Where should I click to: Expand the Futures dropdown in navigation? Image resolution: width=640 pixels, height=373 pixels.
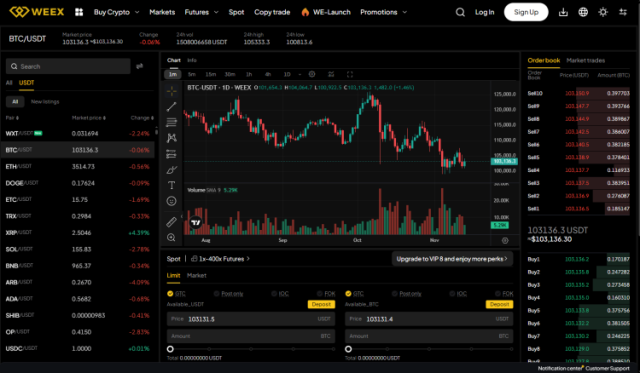(202, 12)
